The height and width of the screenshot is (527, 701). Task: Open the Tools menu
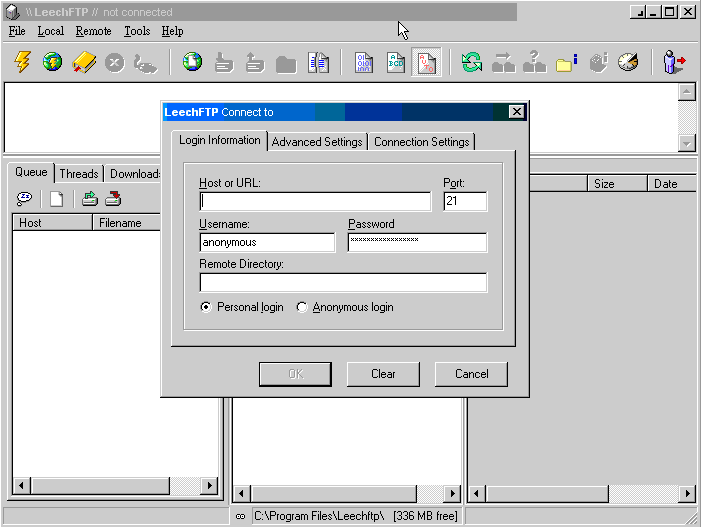tap(137, 31)
